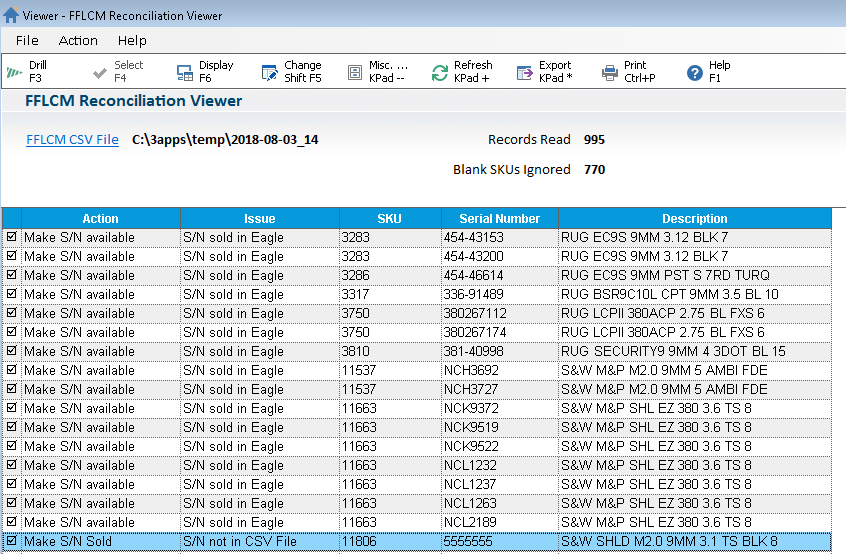The width and height of the screenshot is (846, 554).
Task: Click the Drill F3 toolbar icon
Action: pos(14,72)
